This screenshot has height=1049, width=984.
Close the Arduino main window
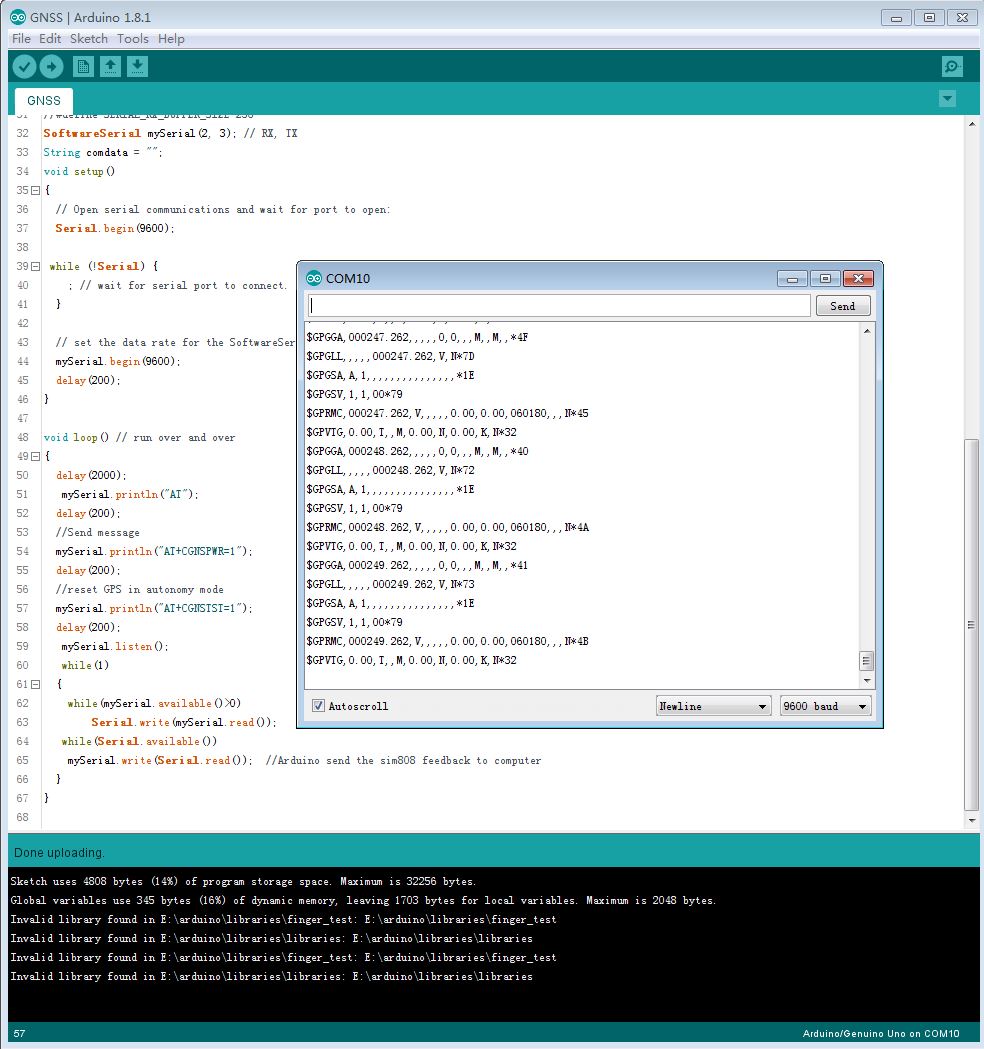click(962, 18)
